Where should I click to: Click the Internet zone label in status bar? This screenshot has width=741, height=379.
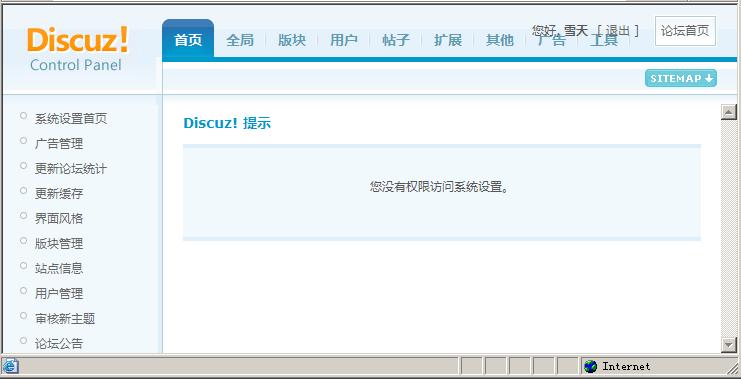click(x=626, y=366)
